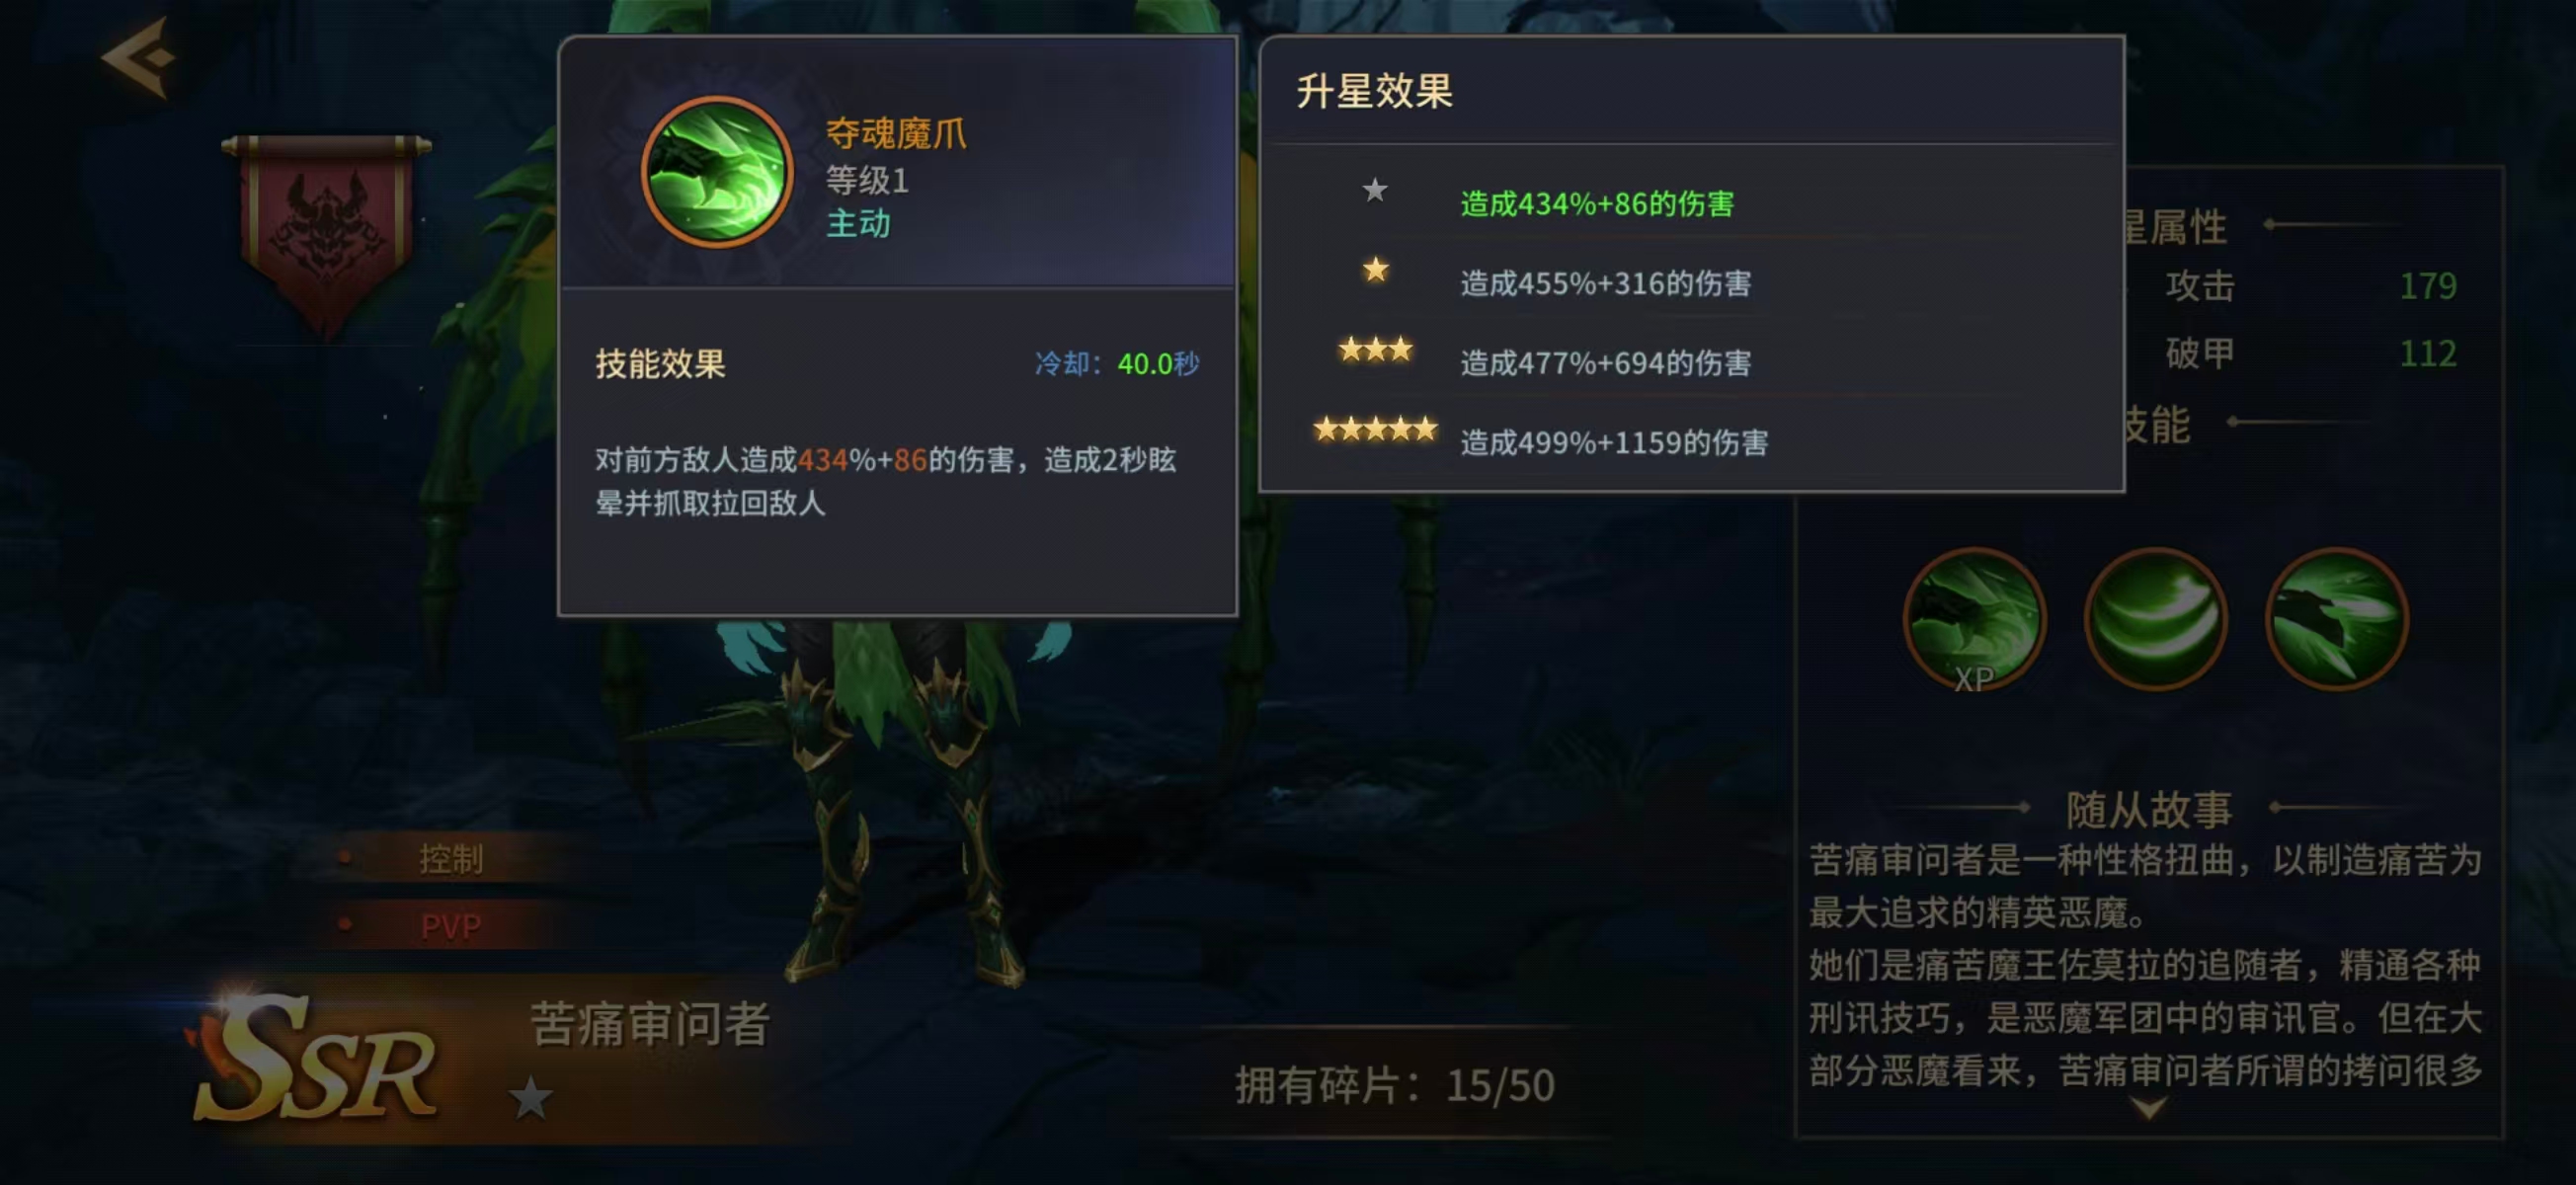Select one-star effect 造成434%+86的伤害
Viewport: 2576px width, 1185px height.
[1597, 204]
